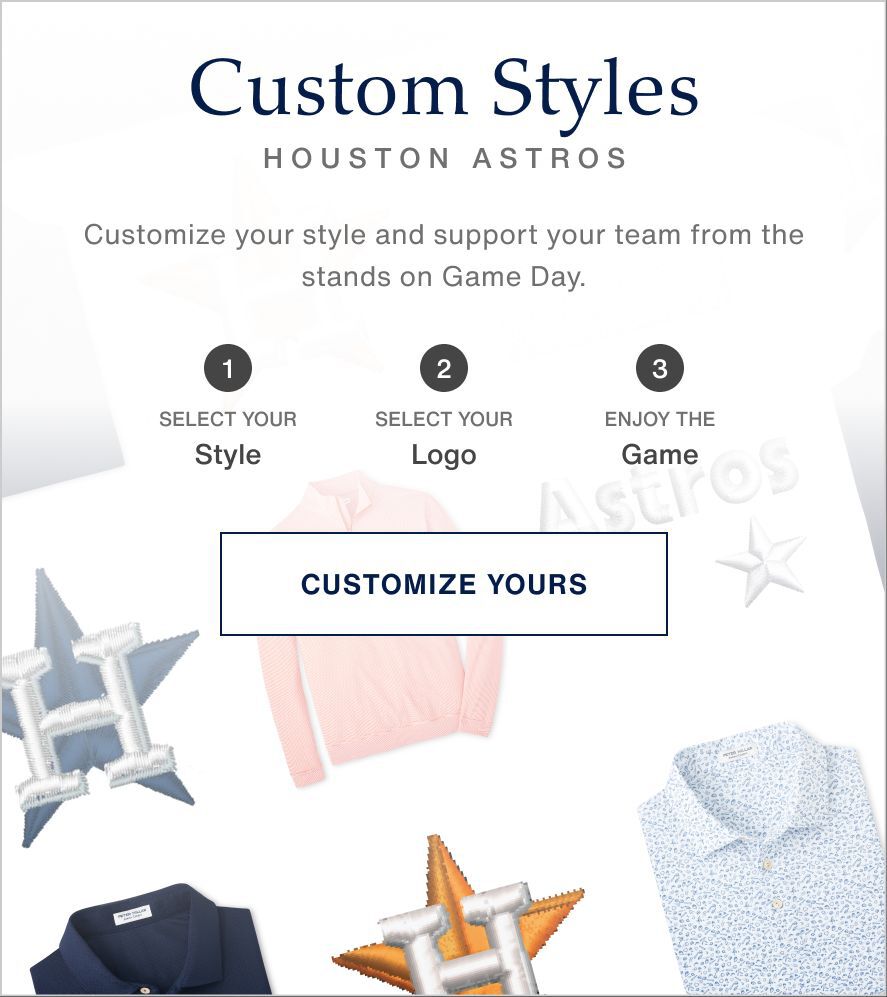Image resolution: width=887 pixels, height=997 pixels.
Task: Open the navy polo shirt image
Action: 153,941
